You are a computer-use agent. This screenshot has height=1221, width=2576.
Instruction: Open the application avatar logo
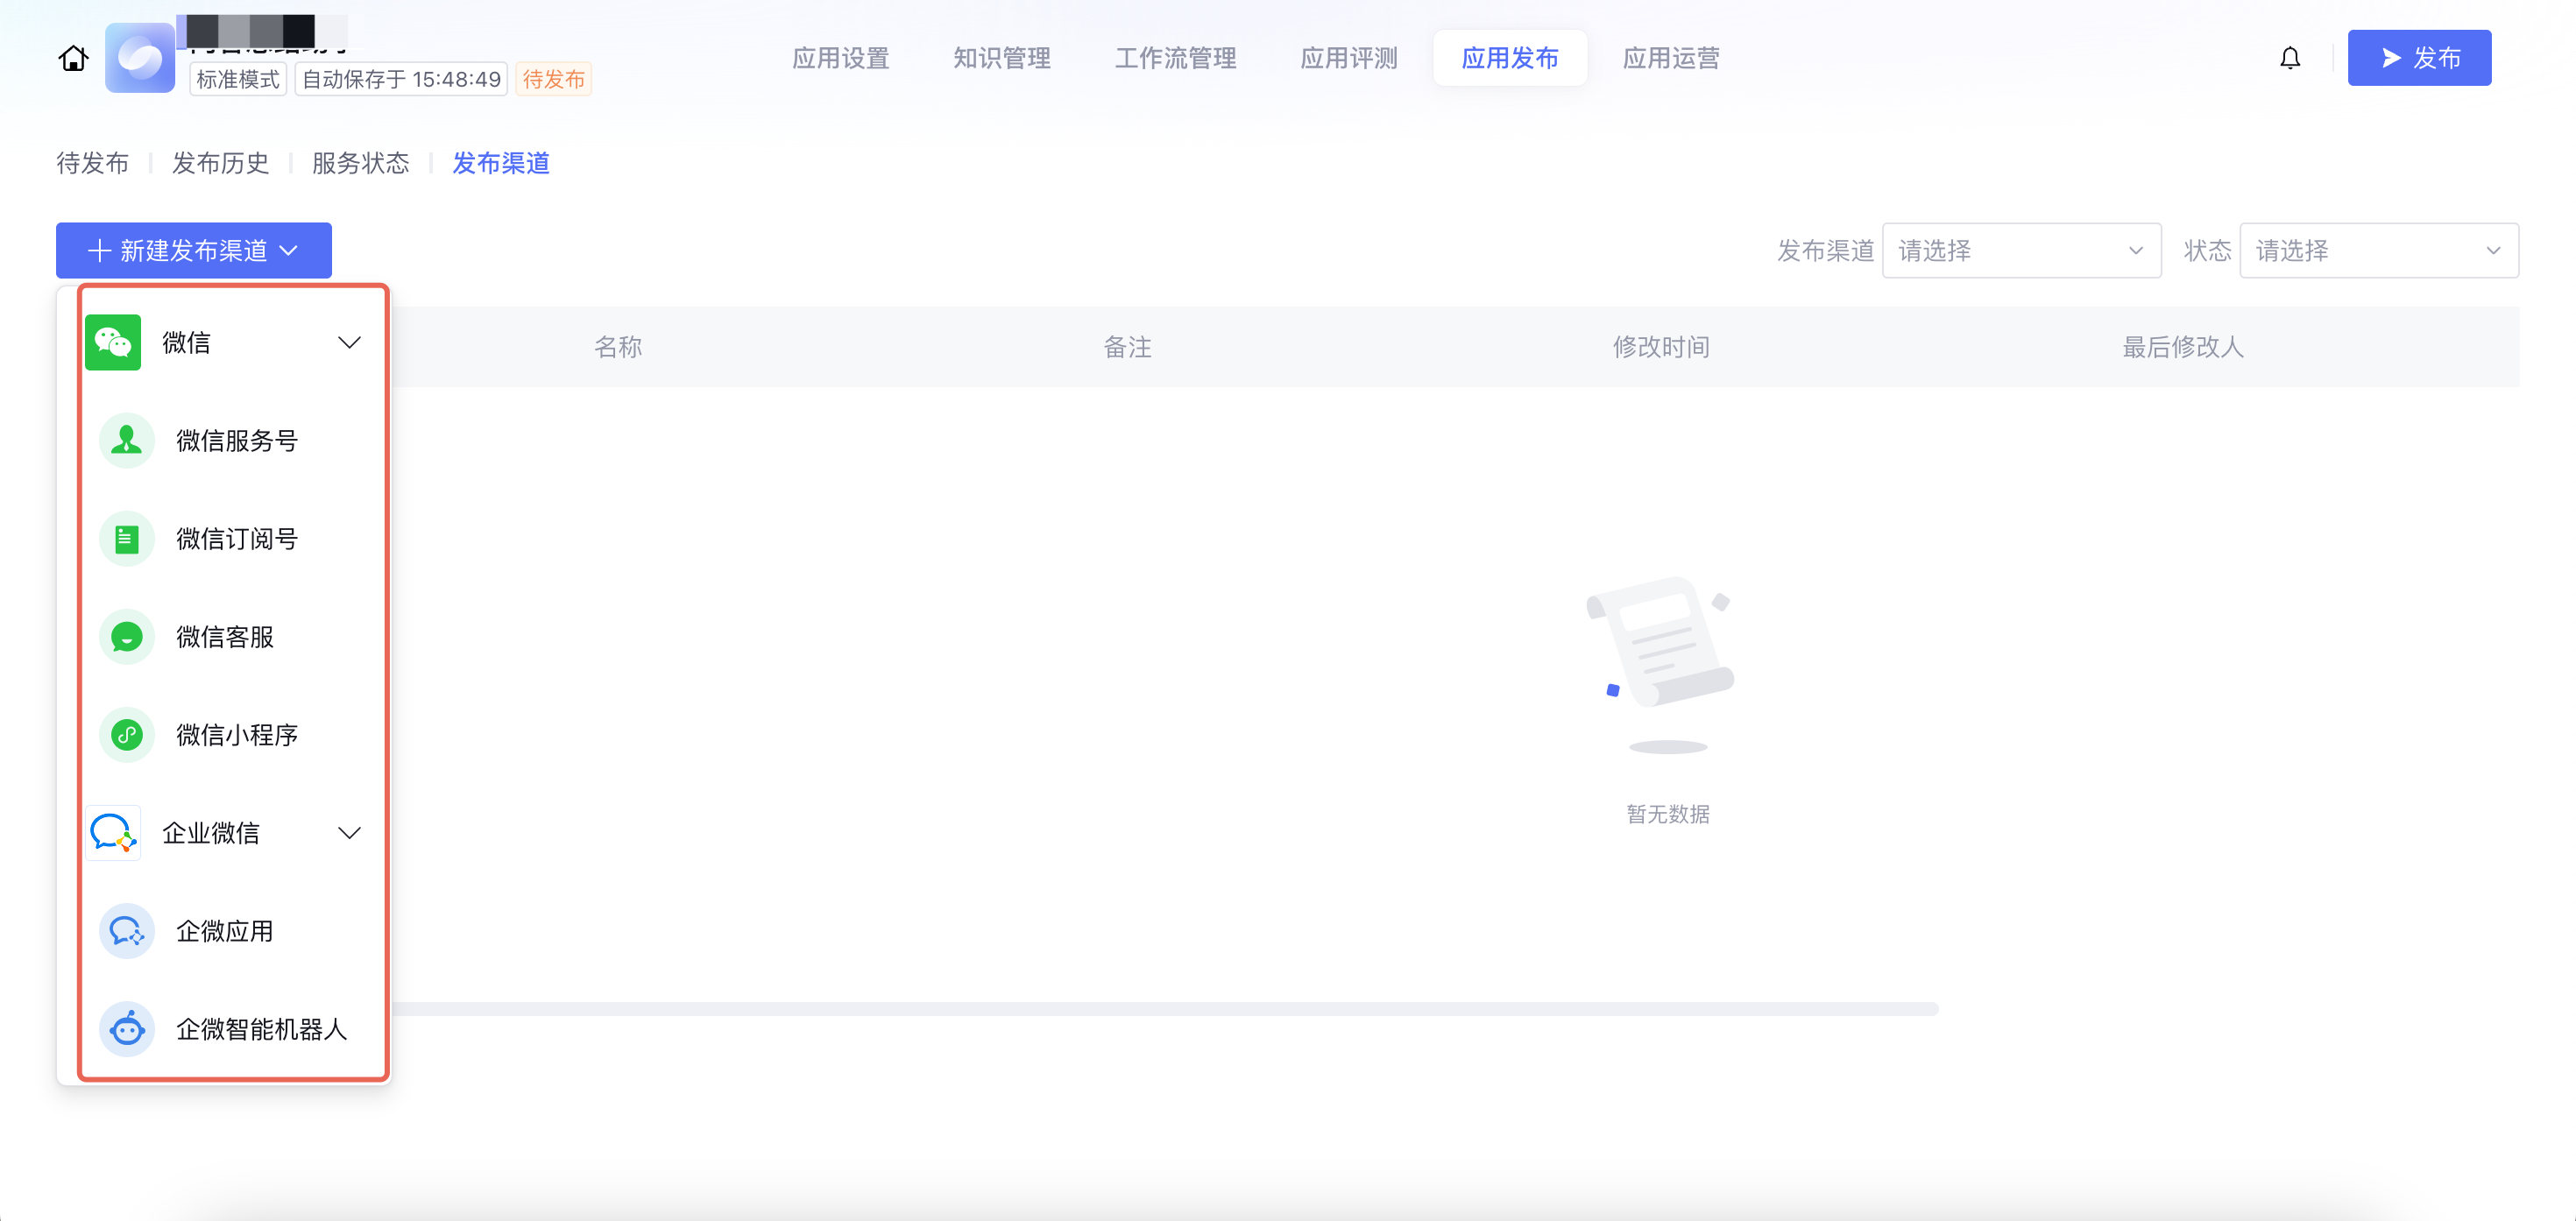click(x=140, y=58)
